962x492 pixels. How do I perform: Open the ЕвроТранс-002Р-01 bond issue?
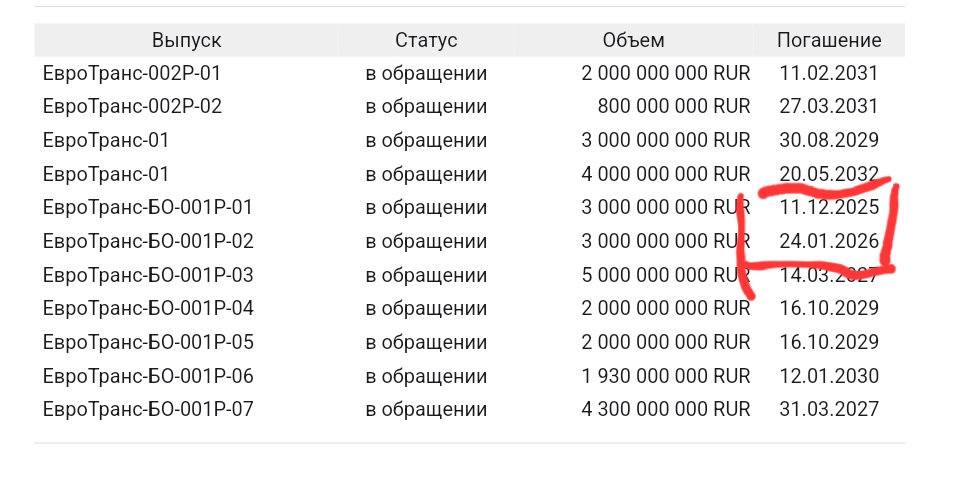[x=132, y=73]
